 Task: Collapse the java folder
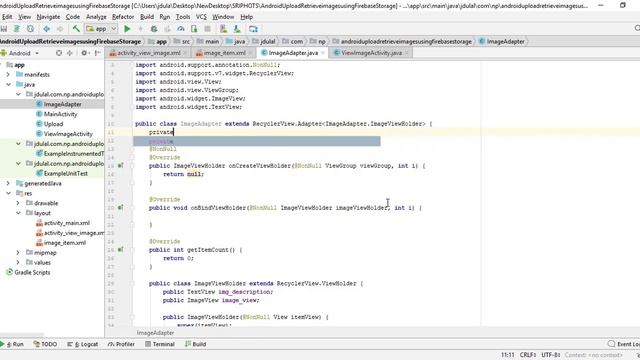[8, 84]
